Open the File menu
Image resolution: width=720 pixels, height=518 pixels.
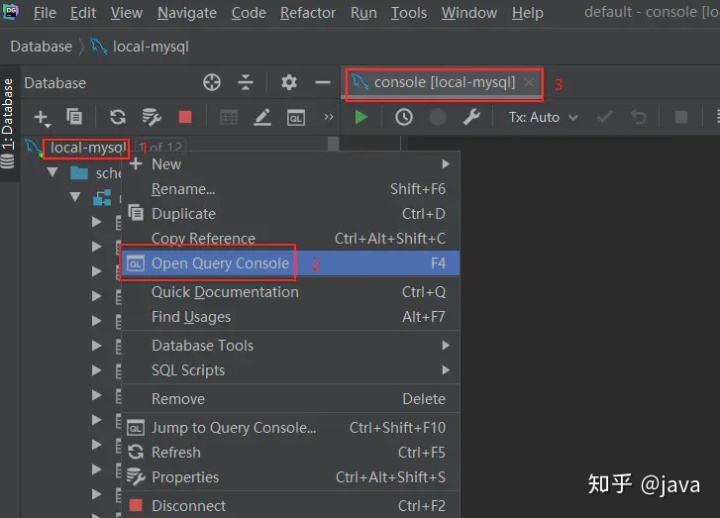pyautogui.click(x=45, y=13)
